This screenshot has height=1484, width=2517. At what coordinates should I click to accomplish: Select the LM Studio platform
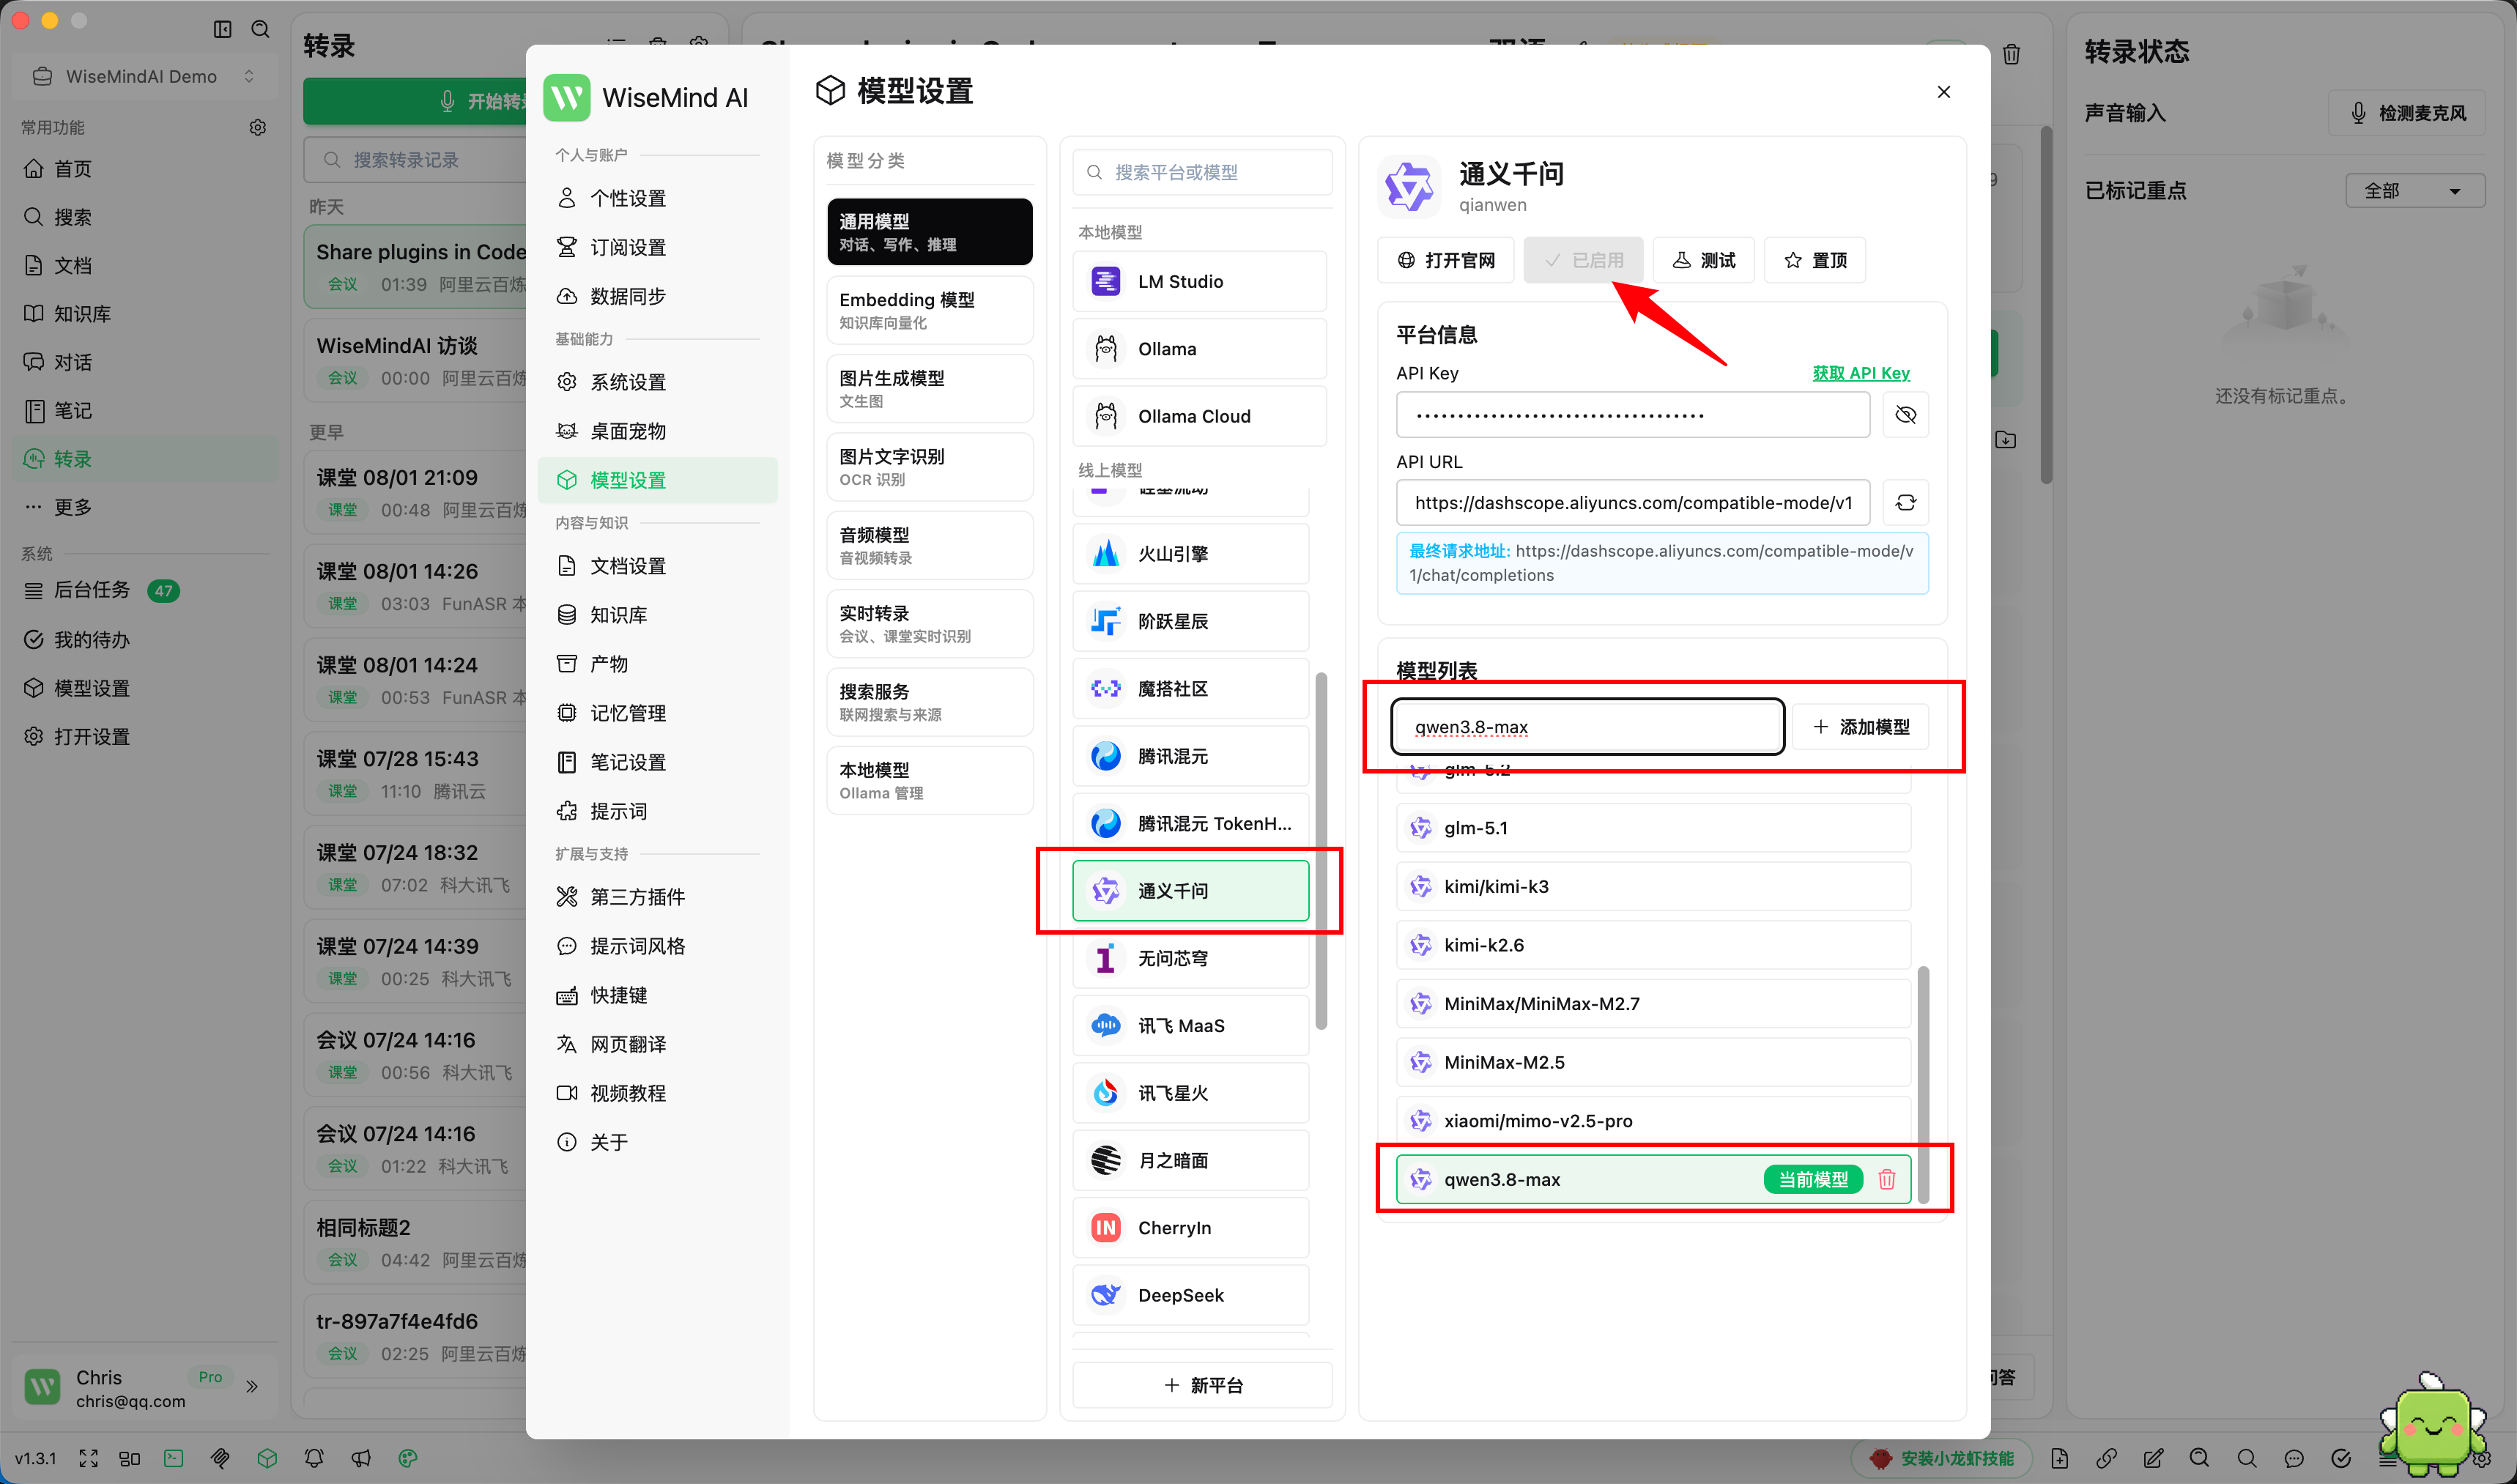pyautogui.click(x=1200, y=281)
